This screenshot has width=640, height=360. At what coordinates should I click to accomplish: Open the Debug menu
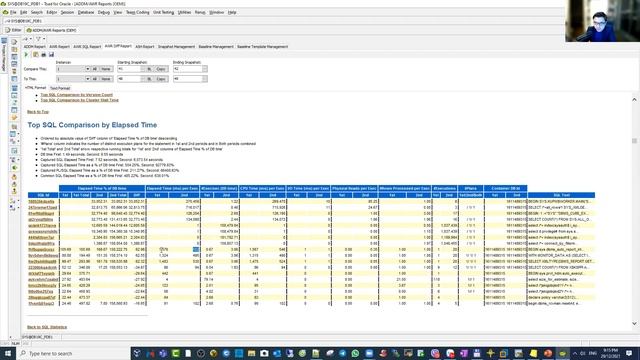click(104, 12)
